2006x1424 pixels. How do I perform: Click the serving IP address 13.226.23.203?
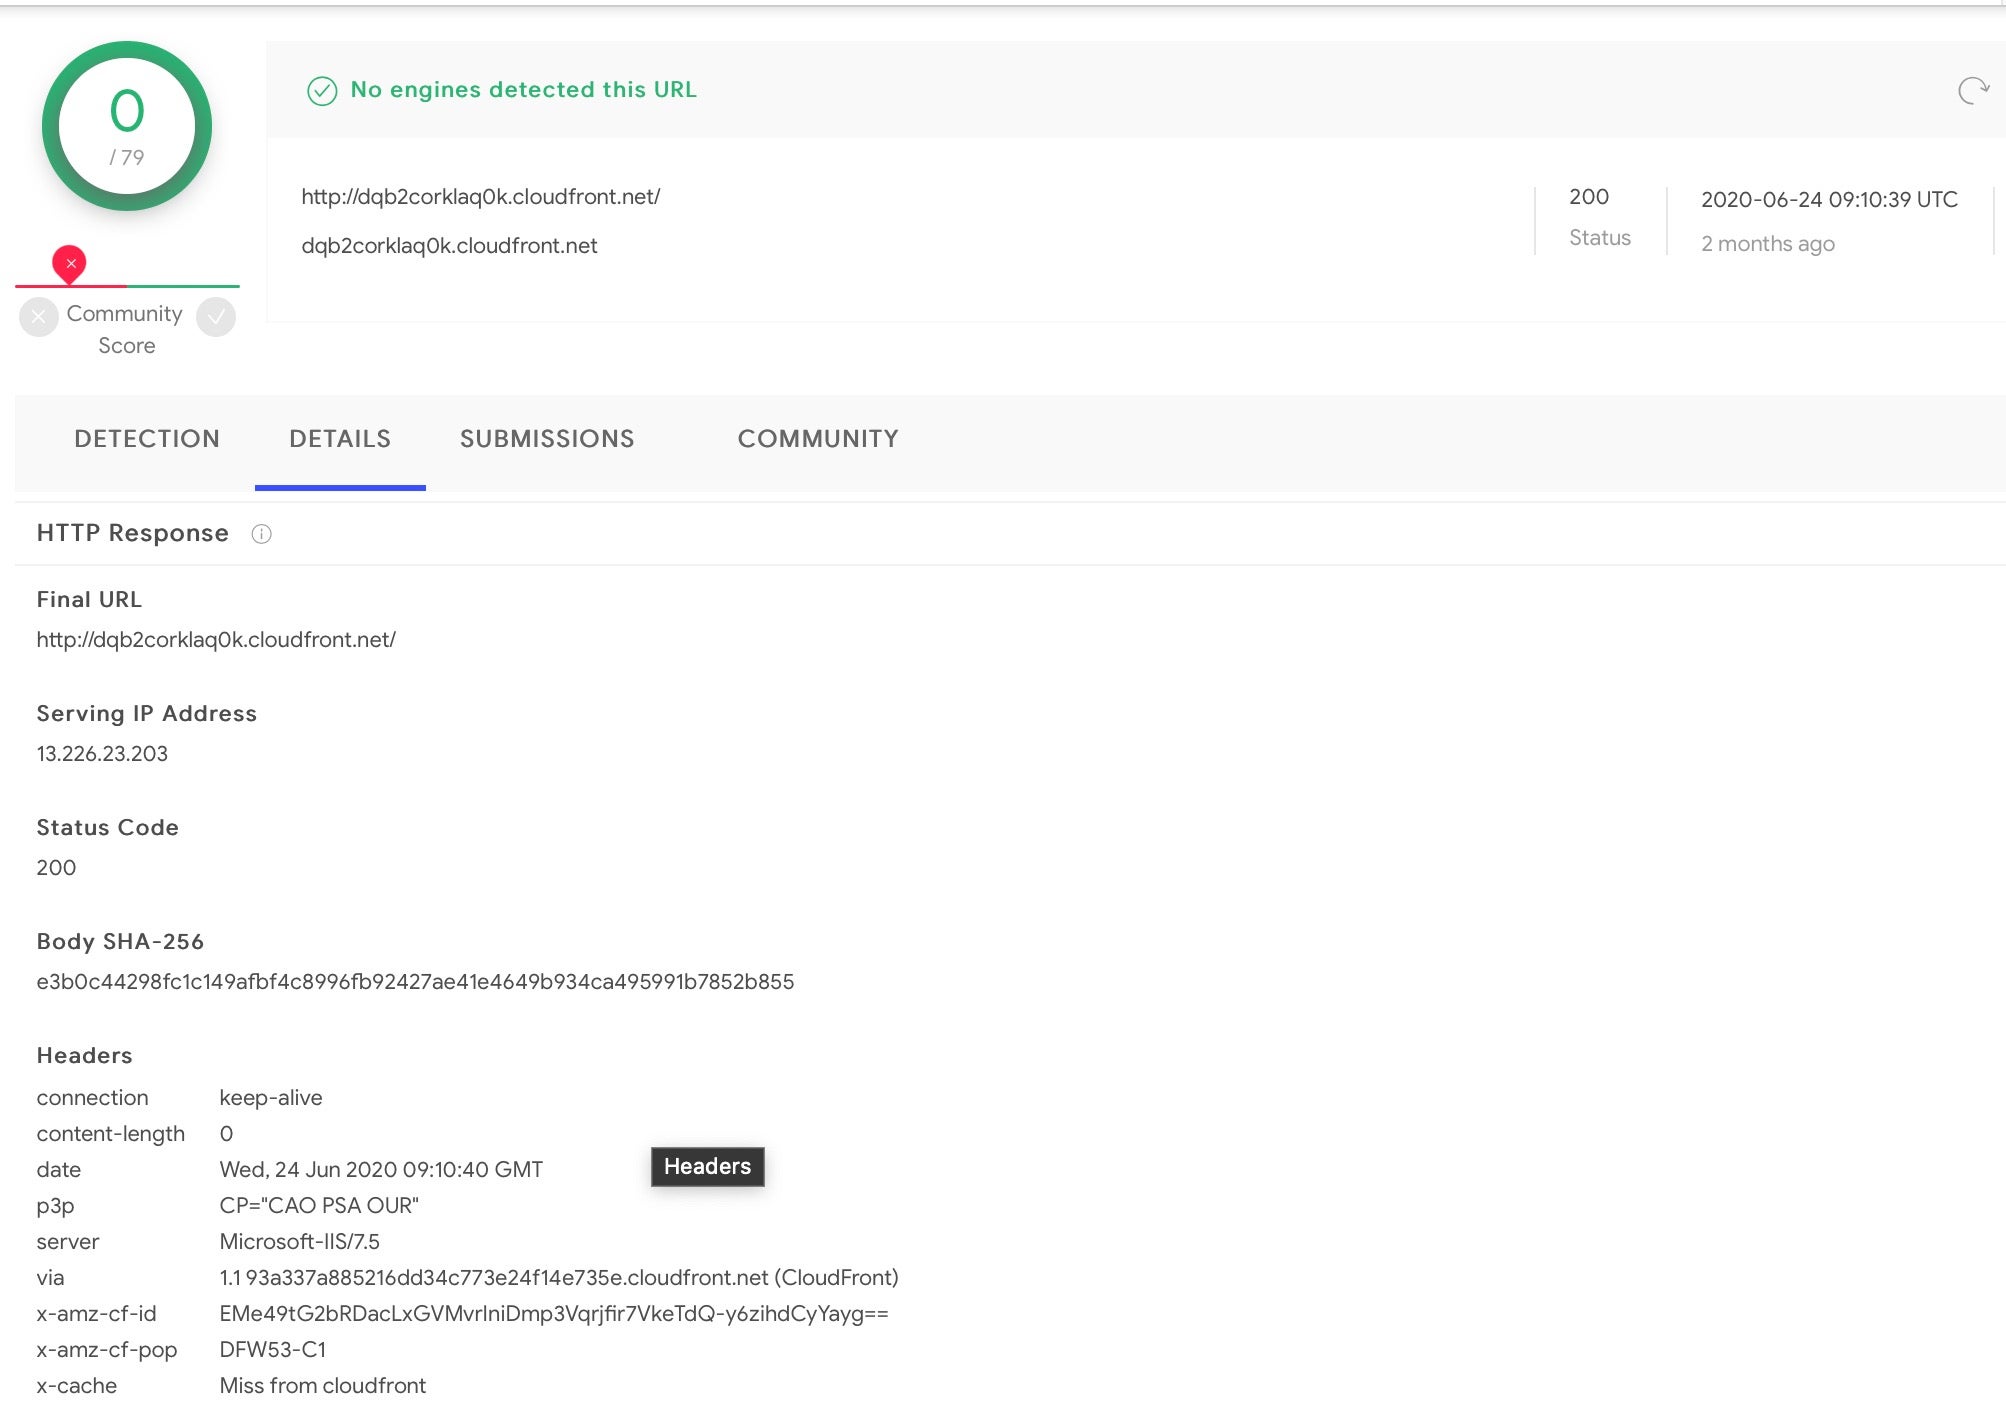tap(102, 754)
